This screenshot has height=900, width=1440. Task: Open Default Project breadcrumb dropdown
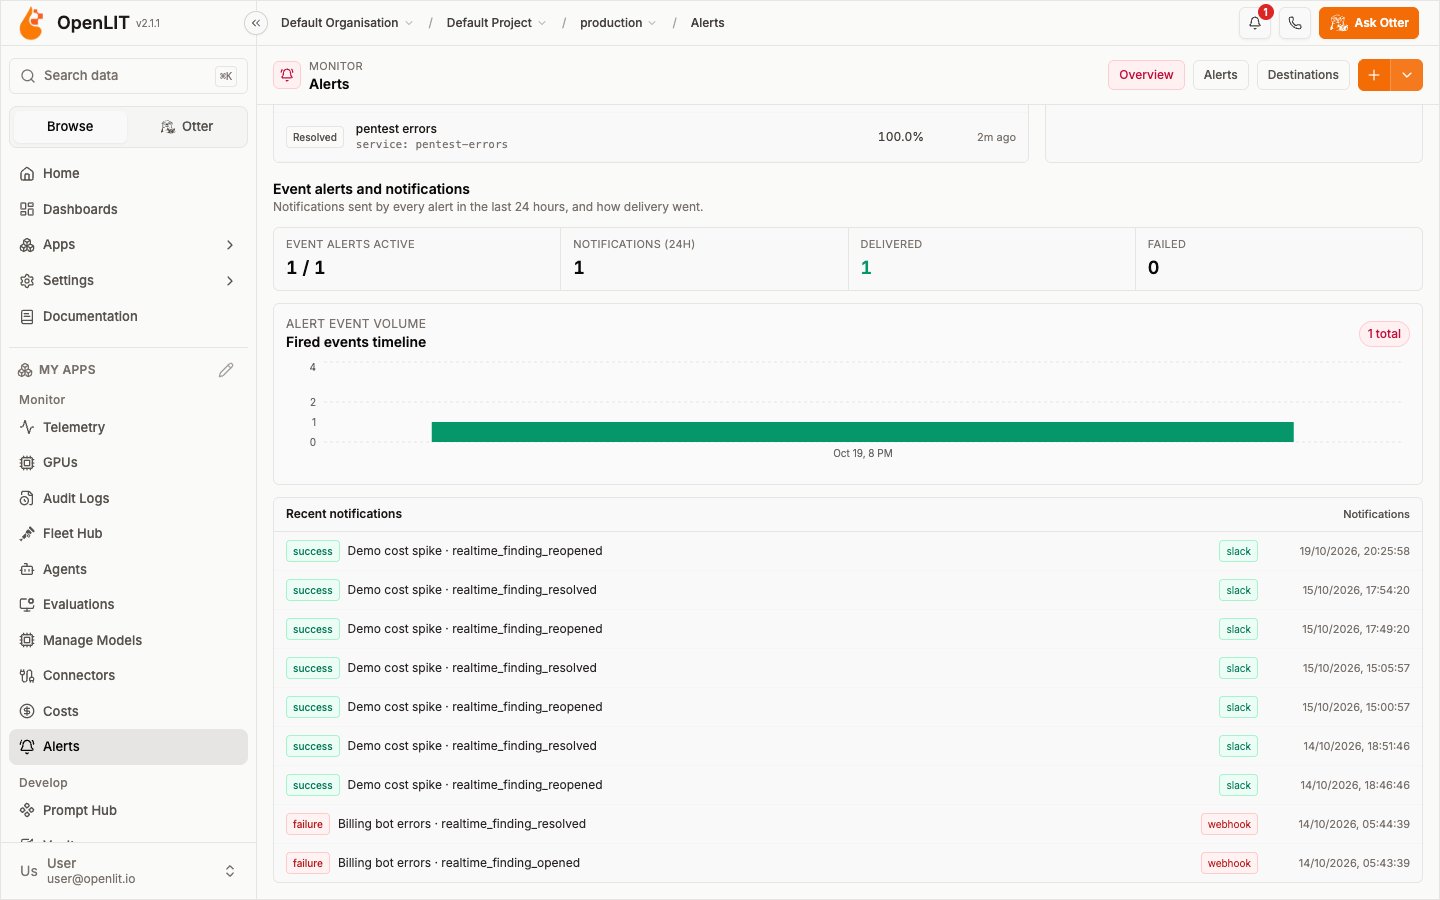(496, 23)
